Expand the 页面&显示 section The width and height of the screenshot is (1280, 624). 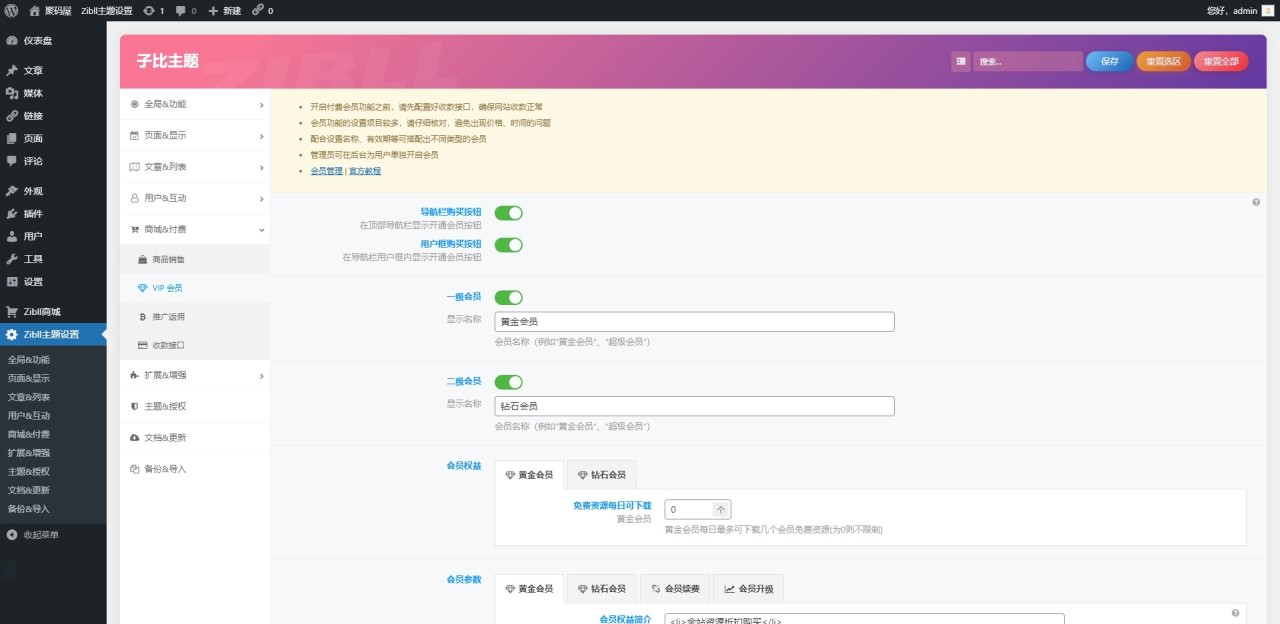click(x=195, y=135)
